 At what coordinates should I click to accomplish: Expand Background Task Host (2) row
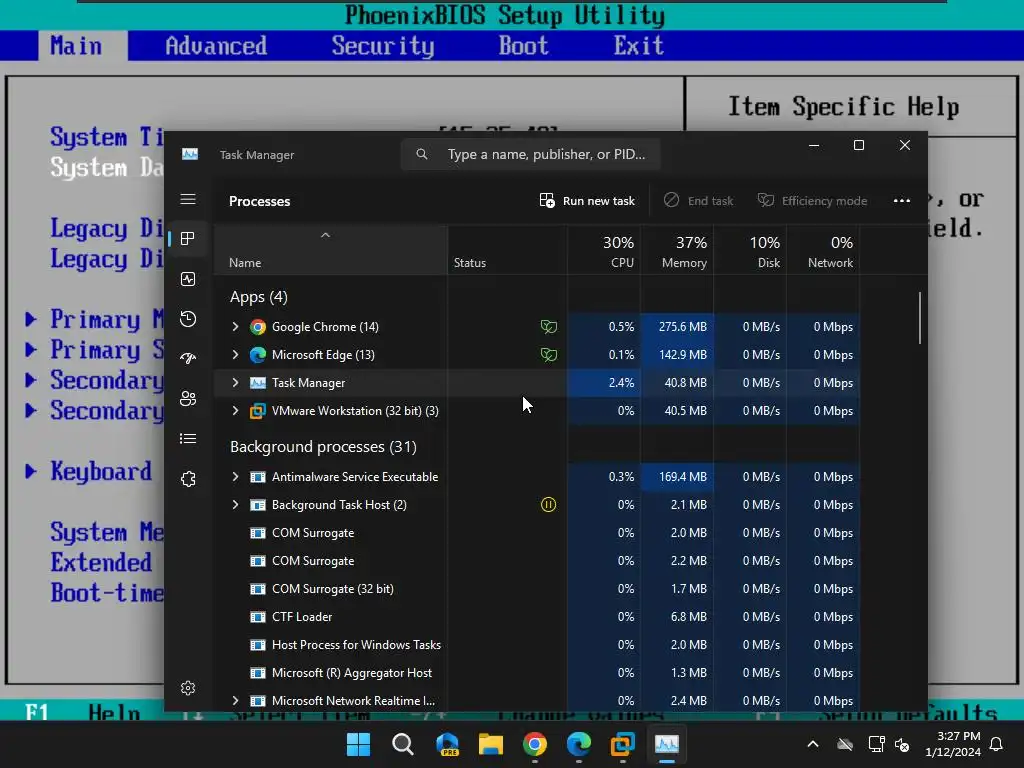point(236,505)
